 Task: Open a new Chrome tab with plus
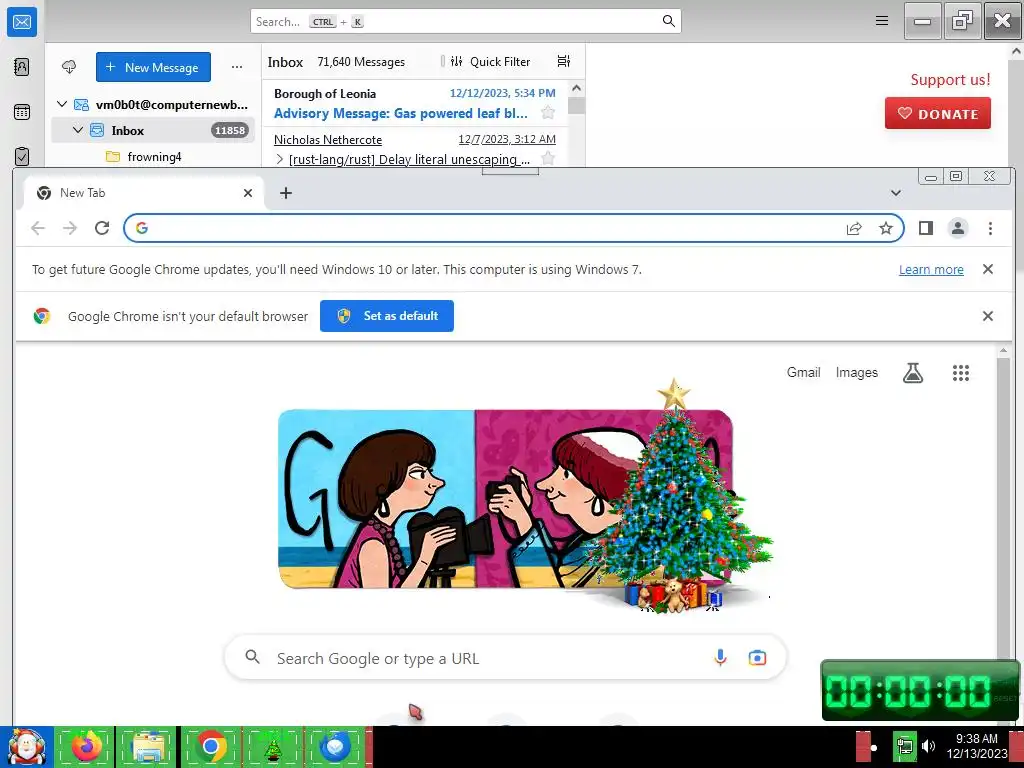(285, 193)
